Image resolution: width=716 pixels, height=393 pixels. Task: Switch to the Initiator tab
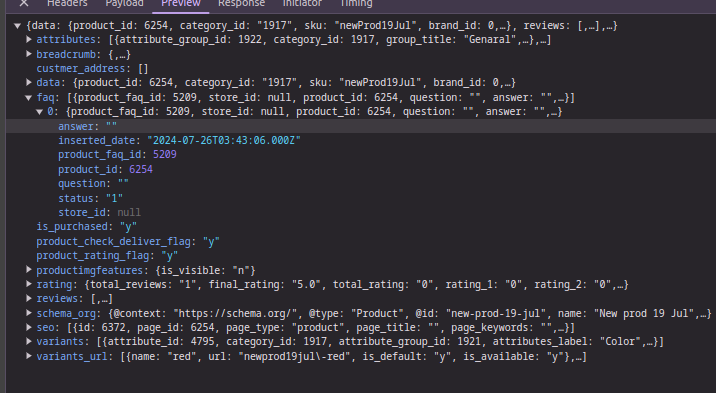pos(302,3)
